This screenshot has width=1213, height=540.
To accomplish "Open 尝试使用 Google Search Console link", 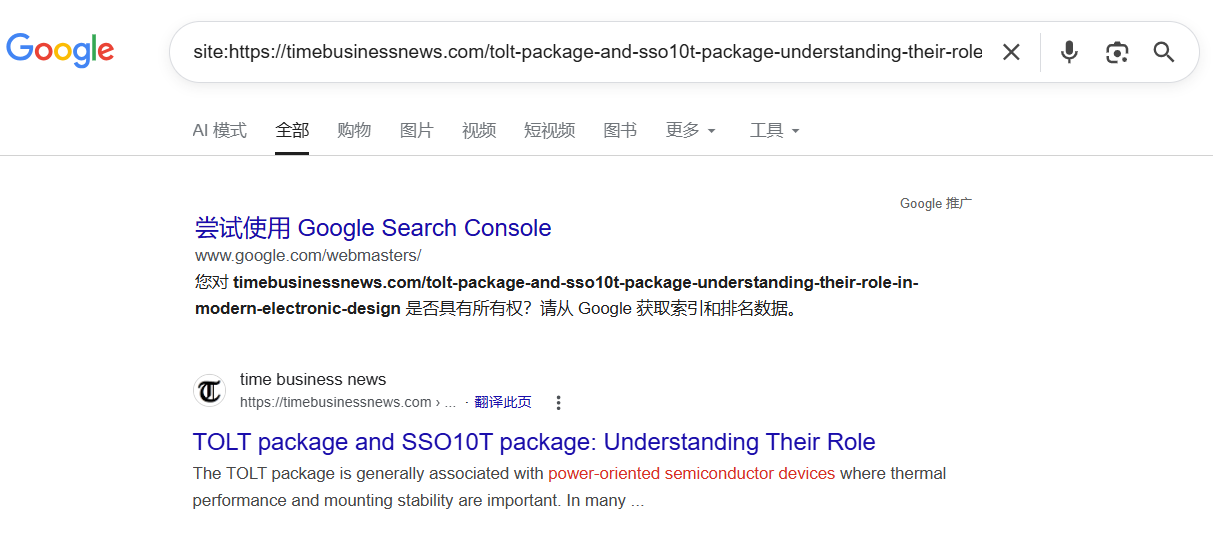I will (373, 228).
